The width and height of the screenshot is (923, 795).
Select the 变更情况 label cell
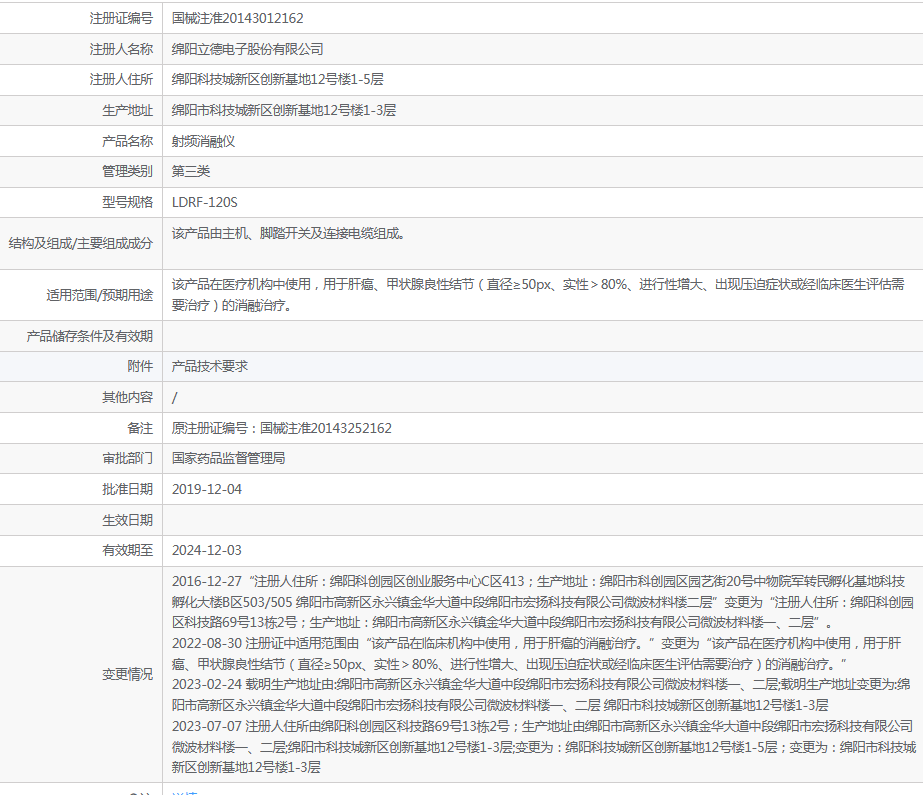tap(127, 674)
